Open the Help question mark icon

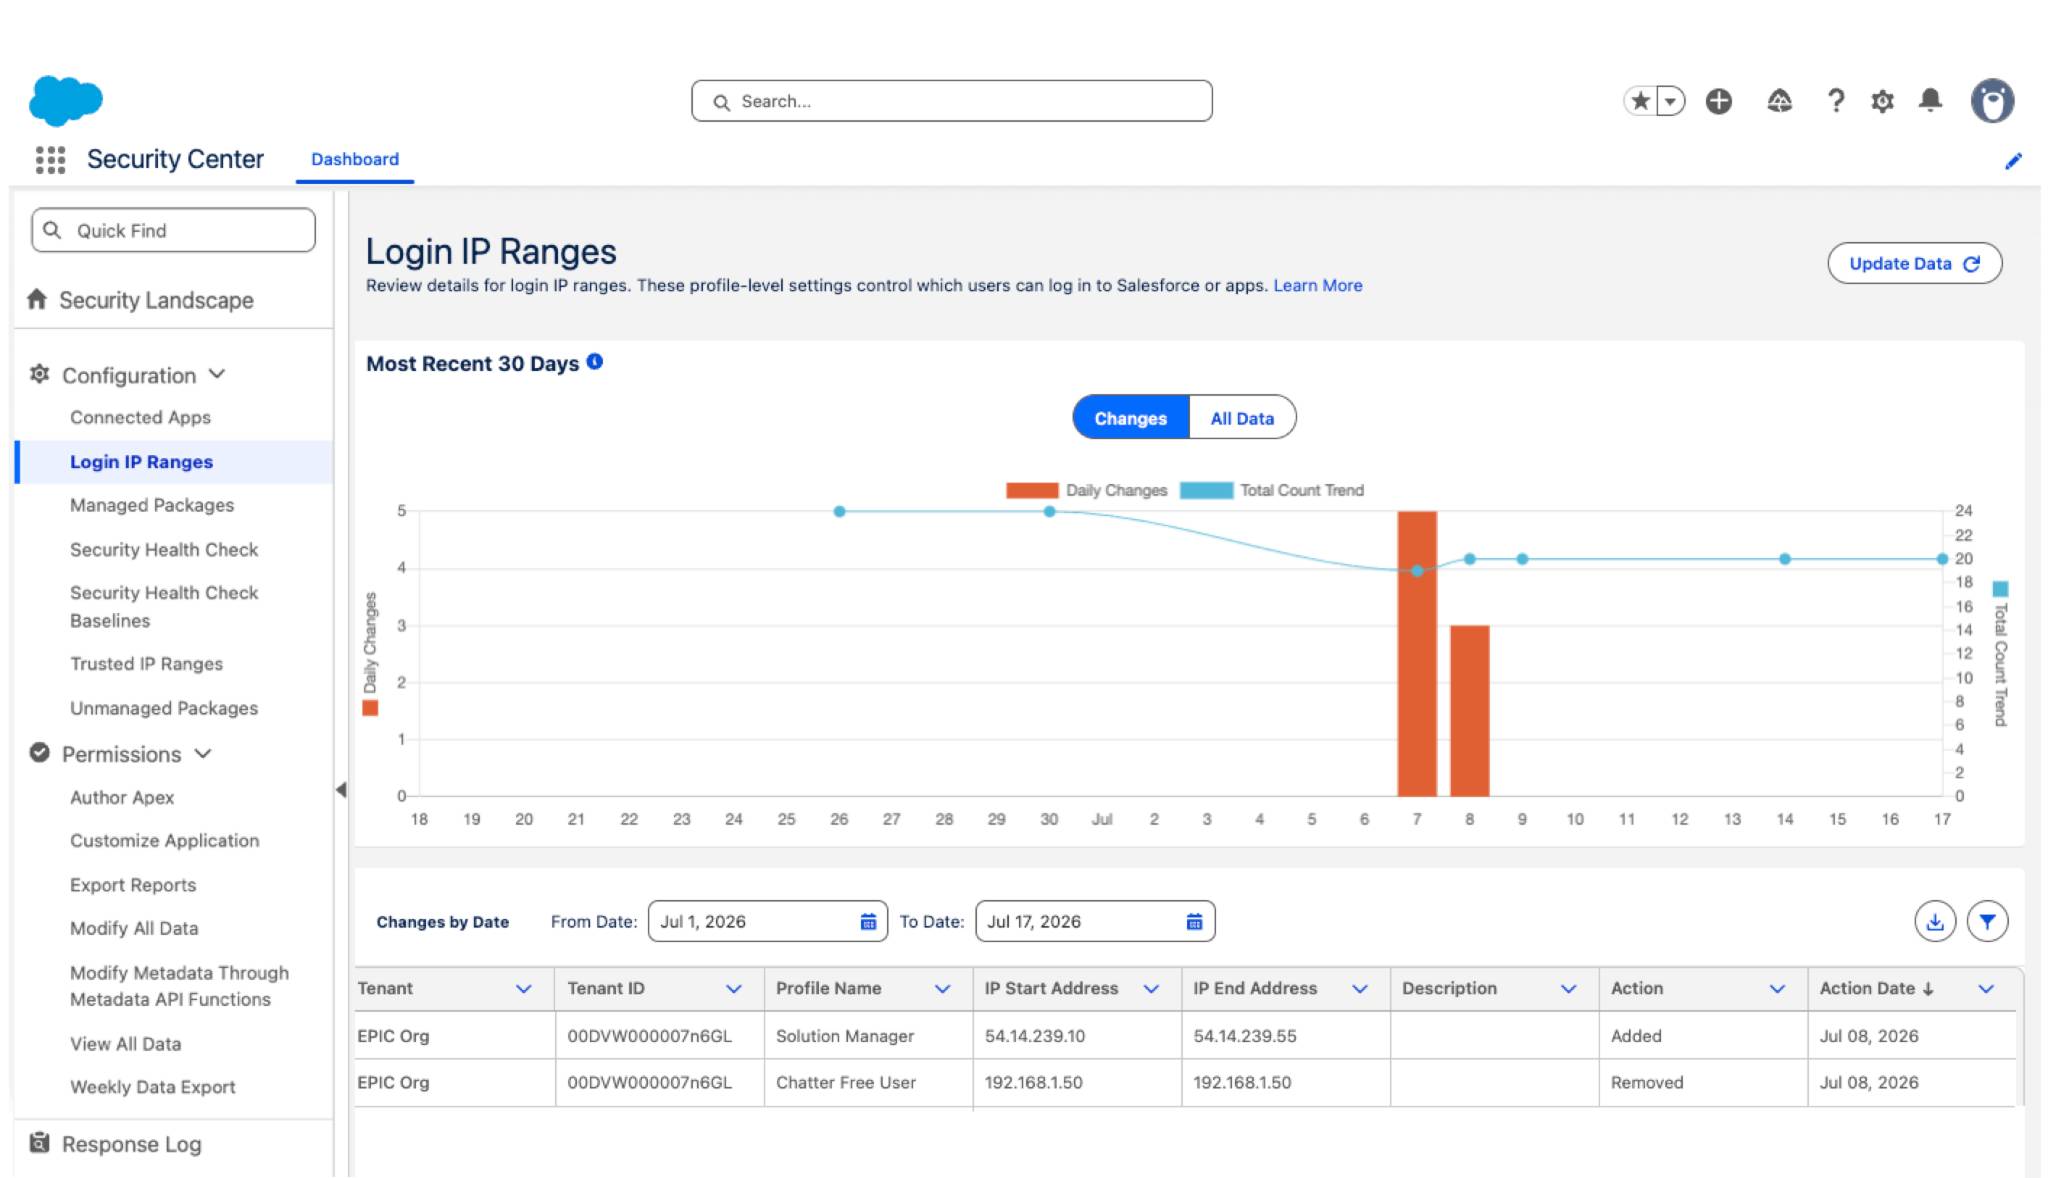click(1835, 101)
